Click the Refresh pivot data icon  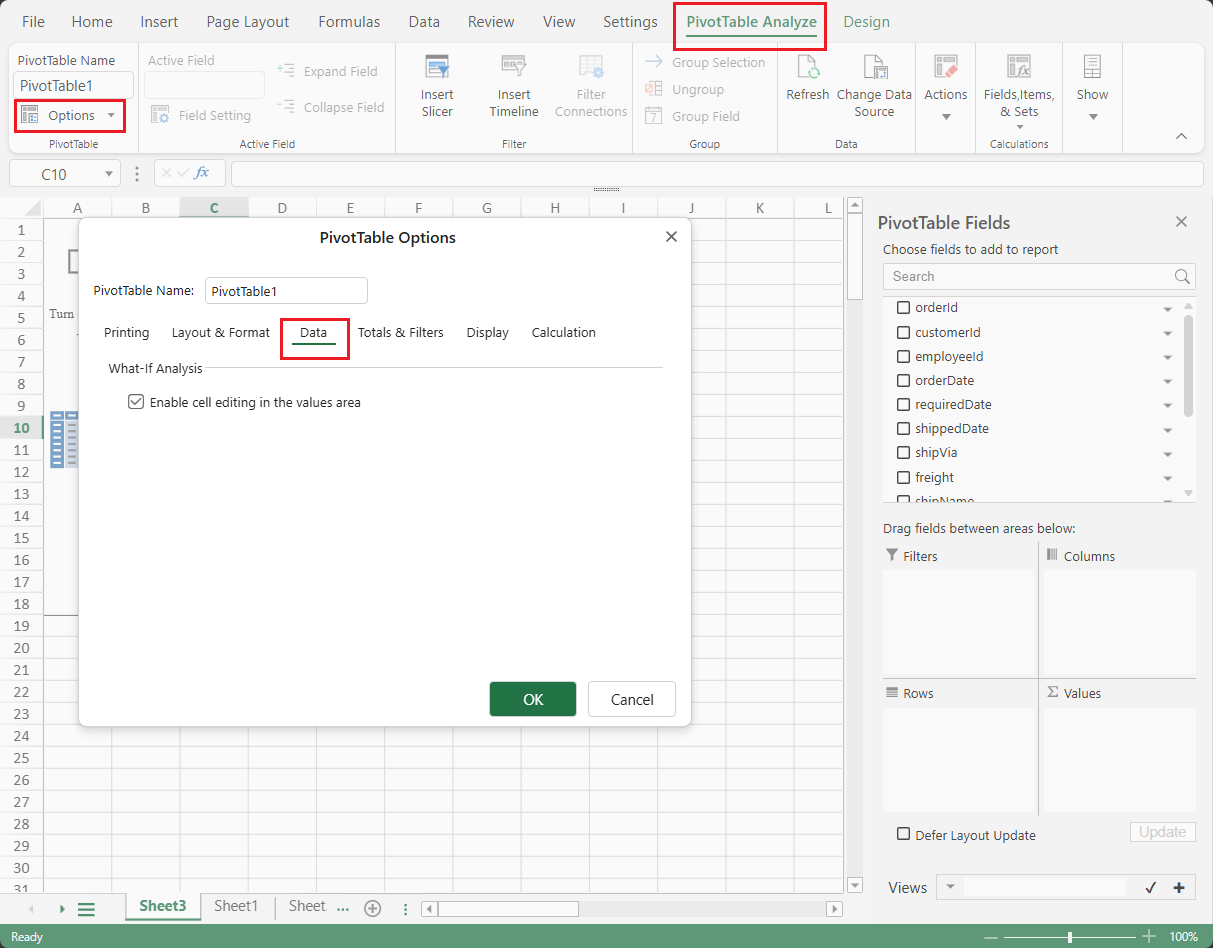(x=808, y=67)
